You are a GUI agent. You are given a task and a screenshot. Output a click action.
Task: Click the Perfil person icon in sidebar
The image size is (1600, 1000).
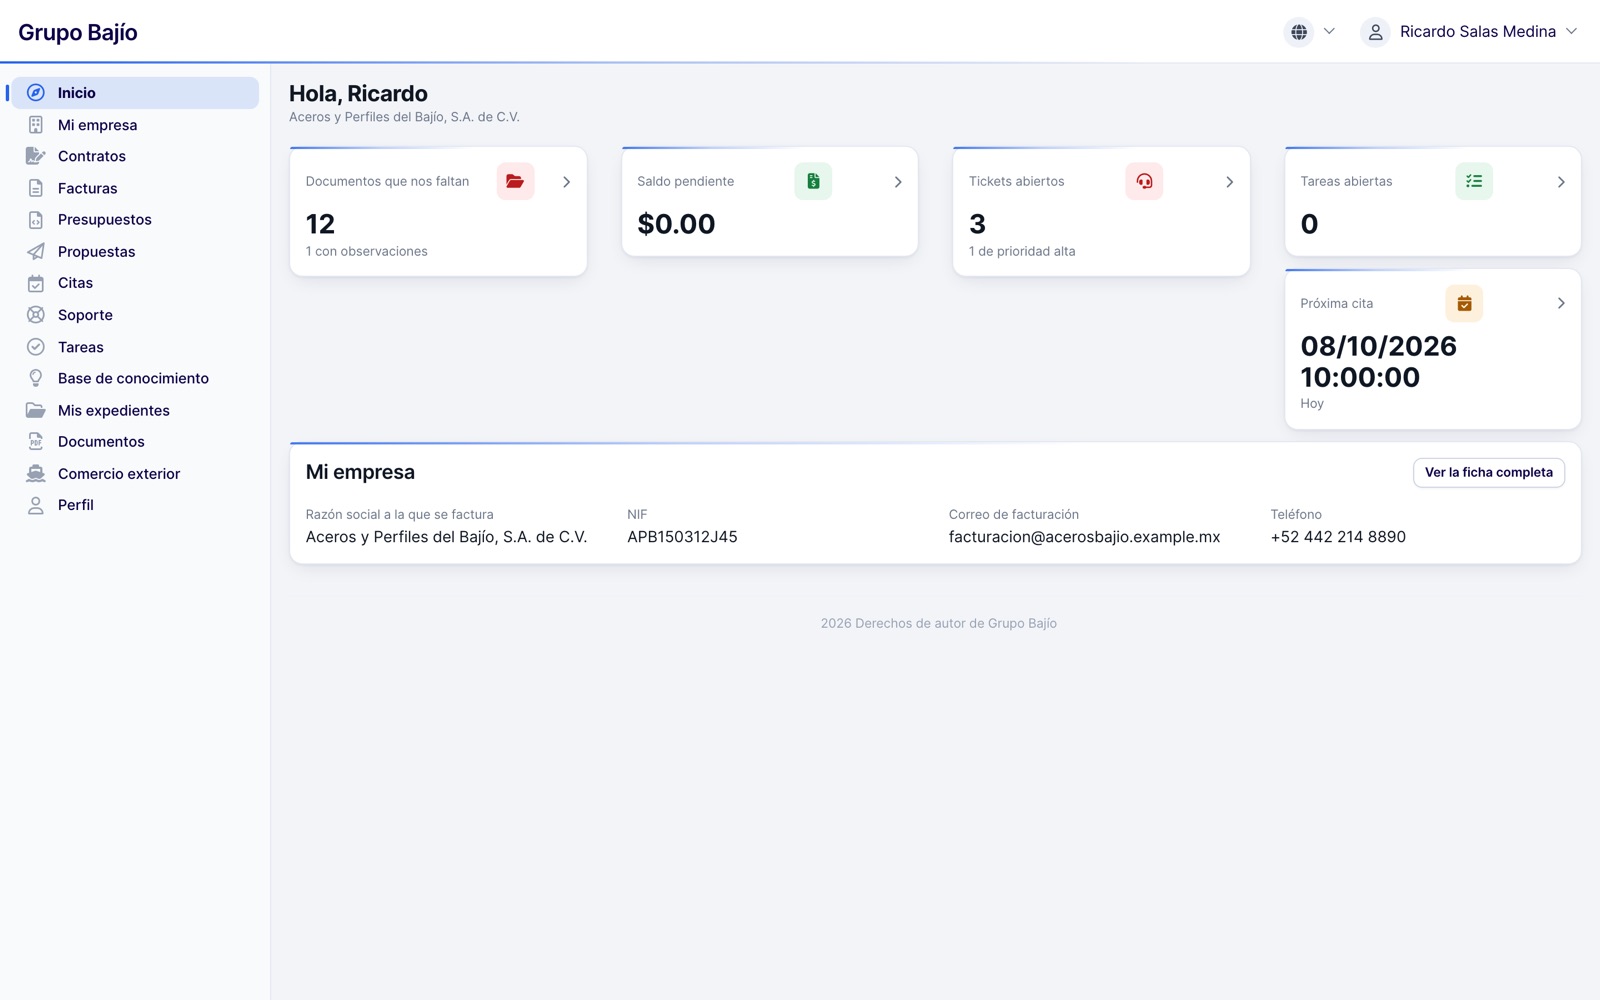(x=36, y=505)
